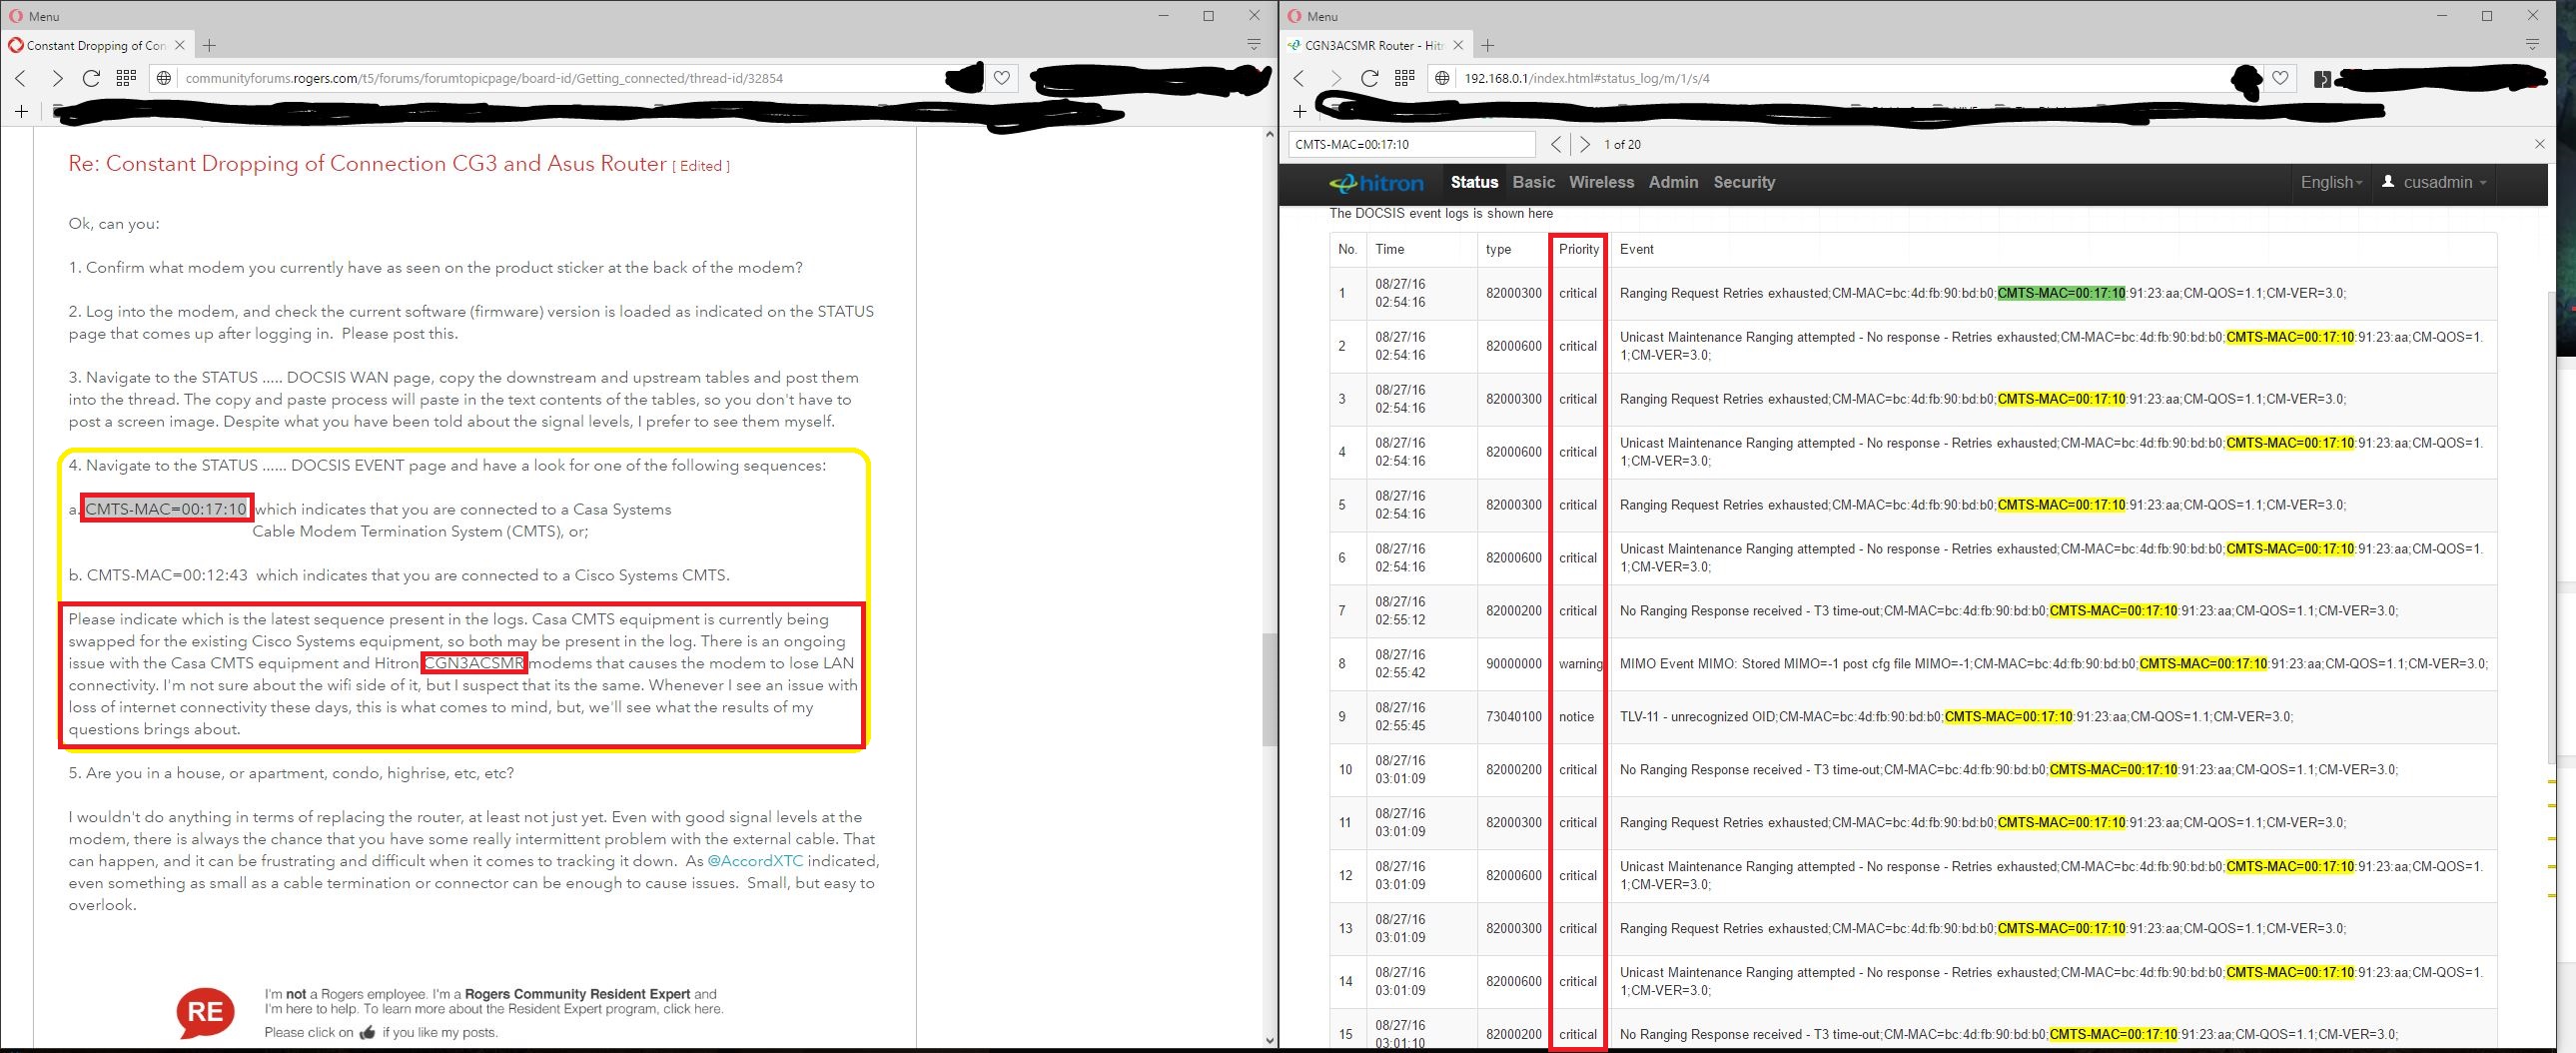Open Opera Menu in the left window
Image resolution: width=2576 pixels, height=1053 pixels.
point(35,16)
